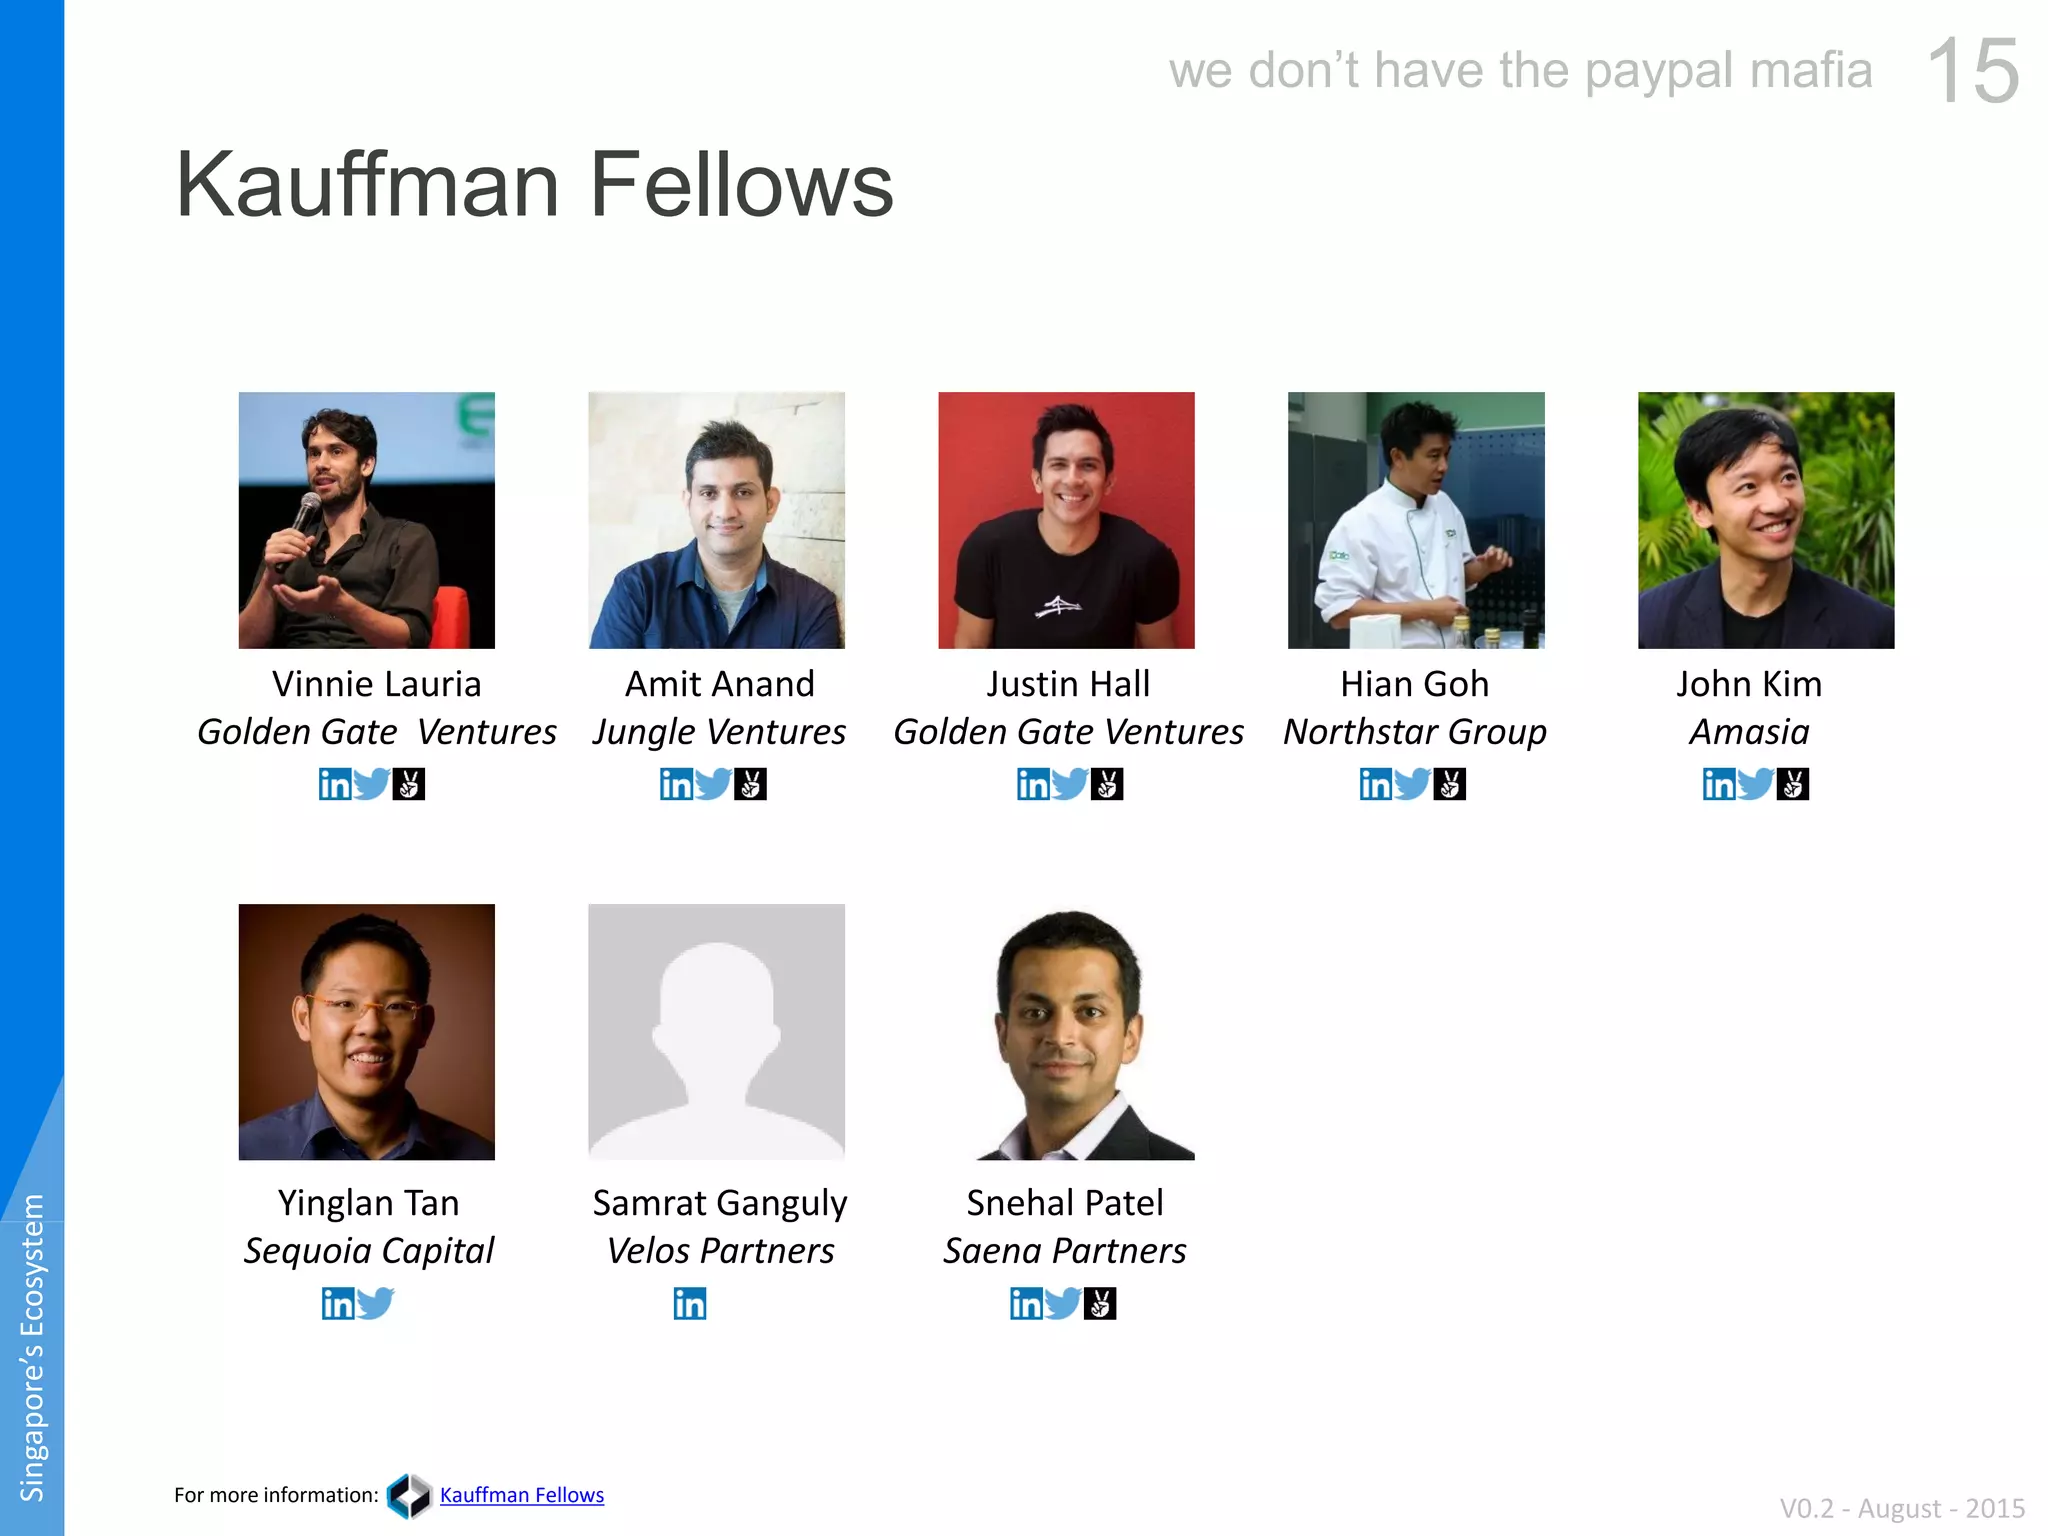Open Hian Goh's AngelList icon
This screenshot has width=2048, height=1536.
(1449, 784)
